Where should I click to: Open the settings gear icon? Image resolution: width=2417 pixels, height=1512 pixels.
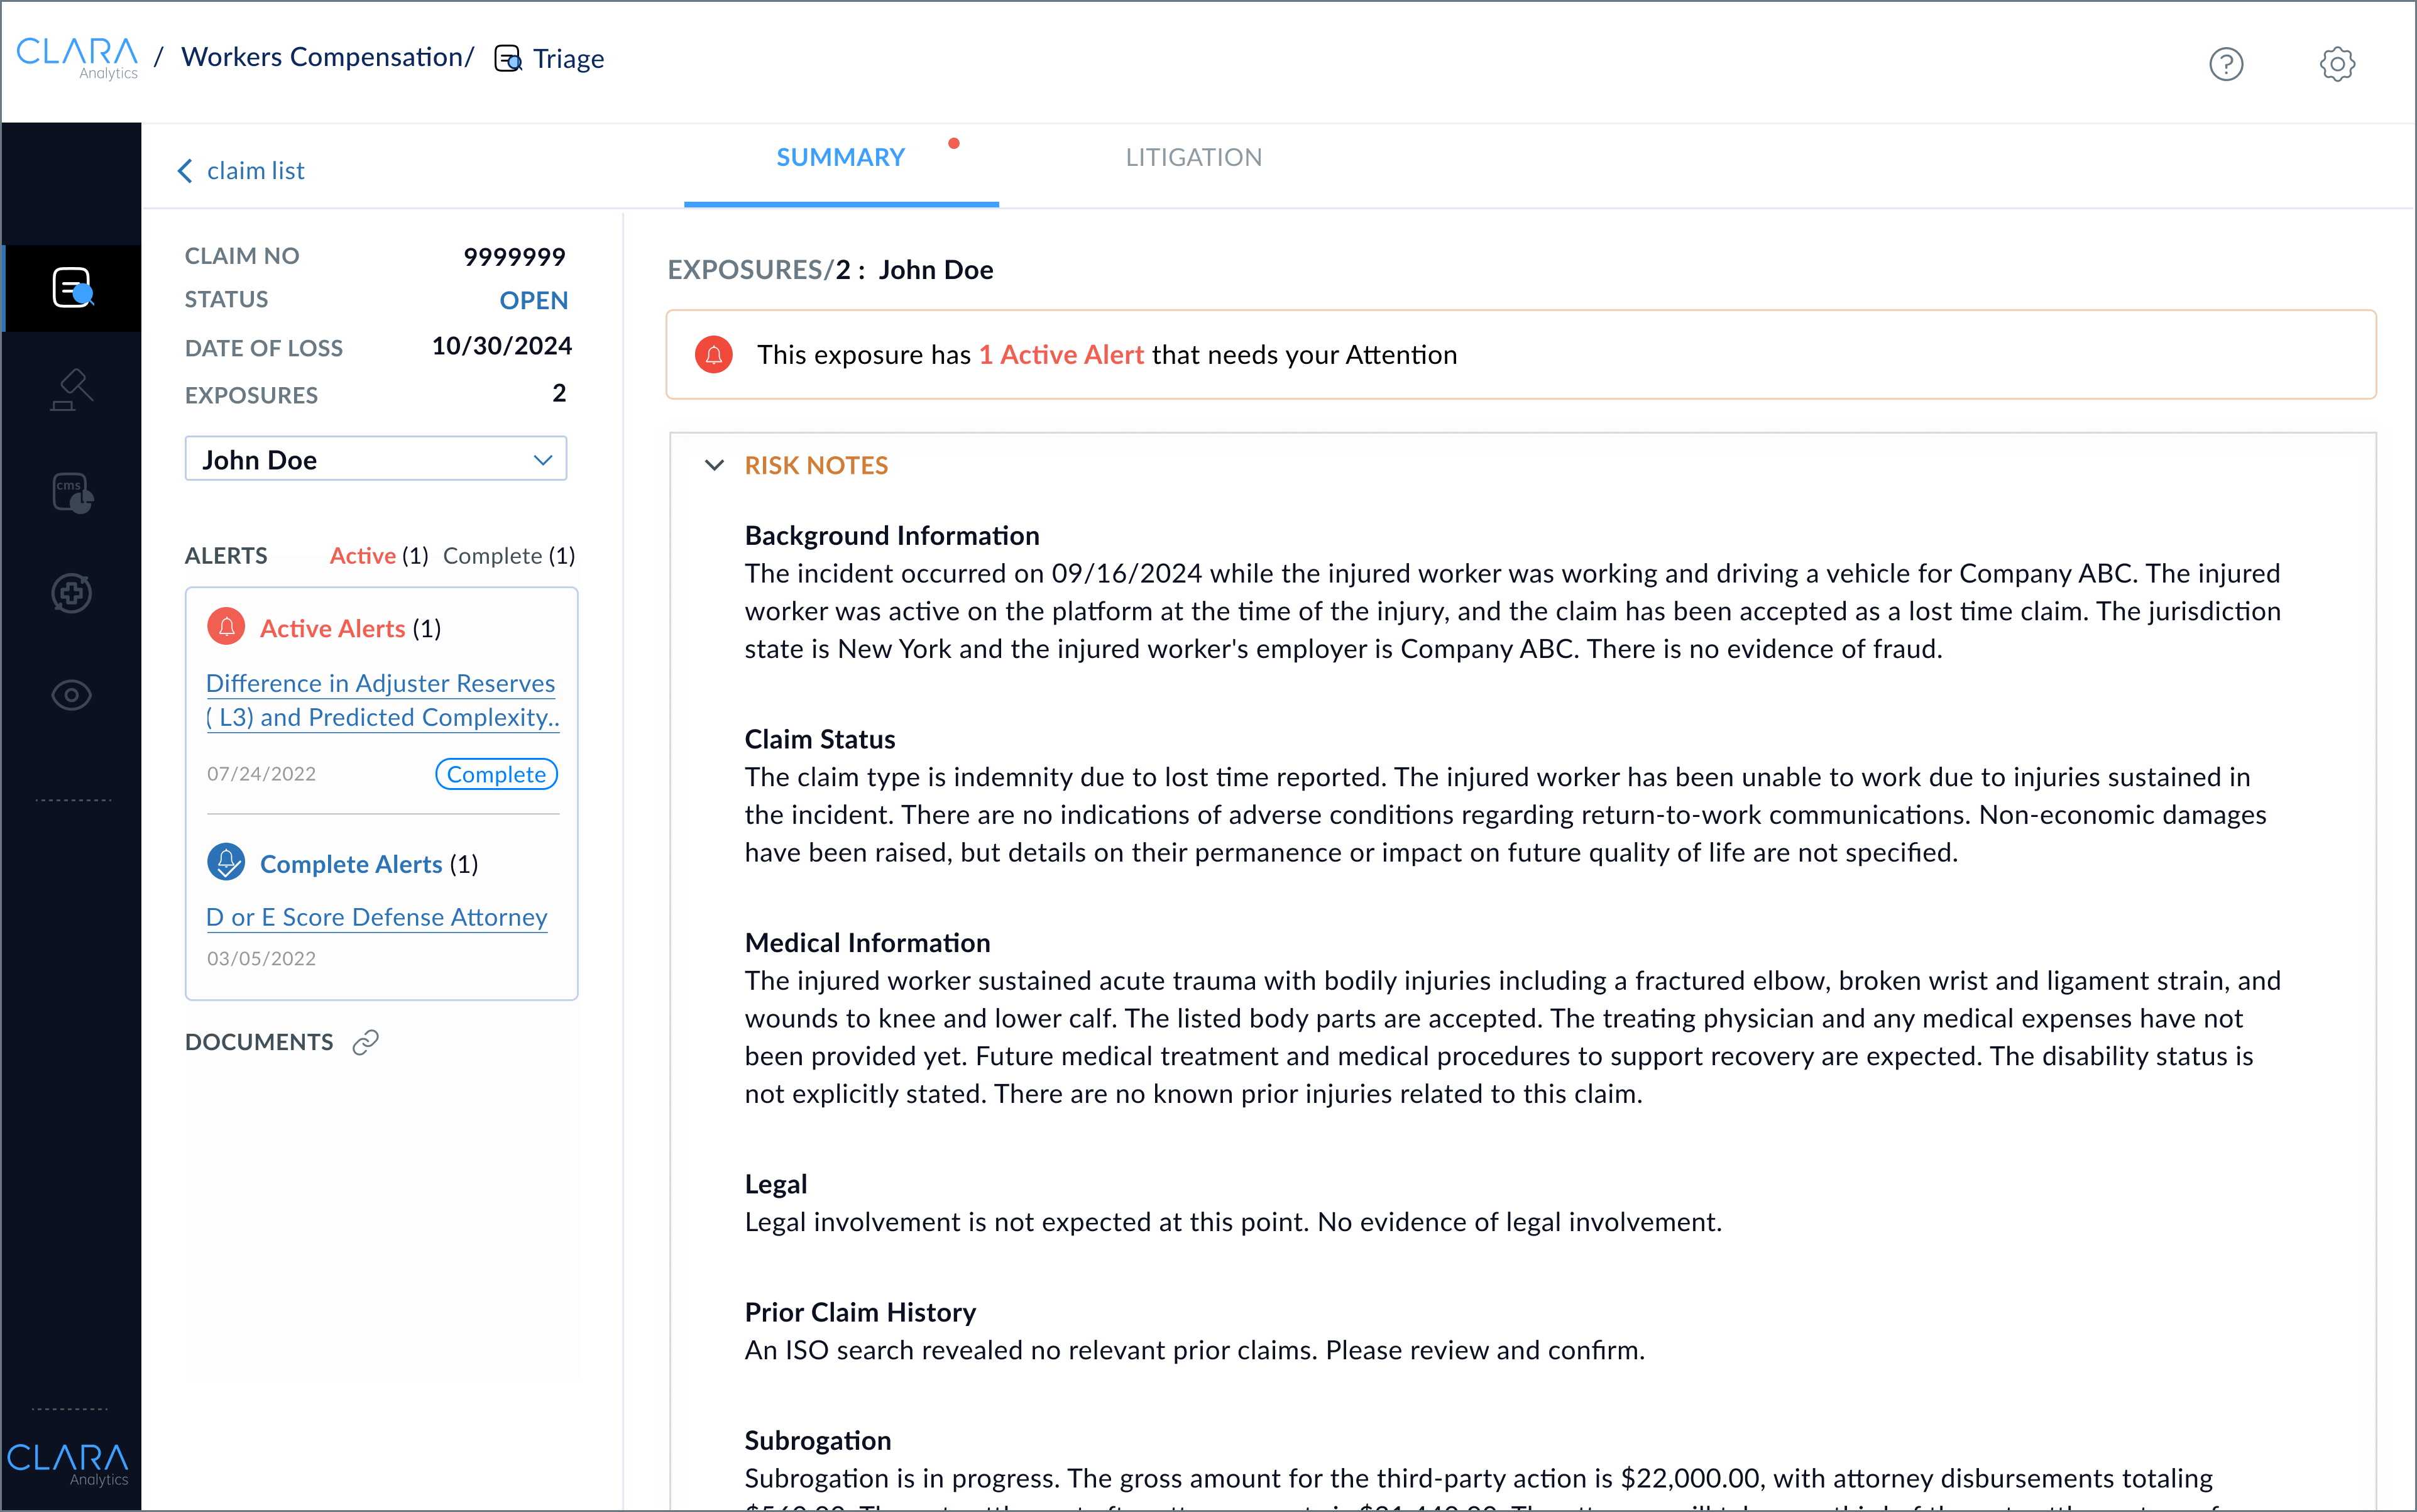(2337, 64)
